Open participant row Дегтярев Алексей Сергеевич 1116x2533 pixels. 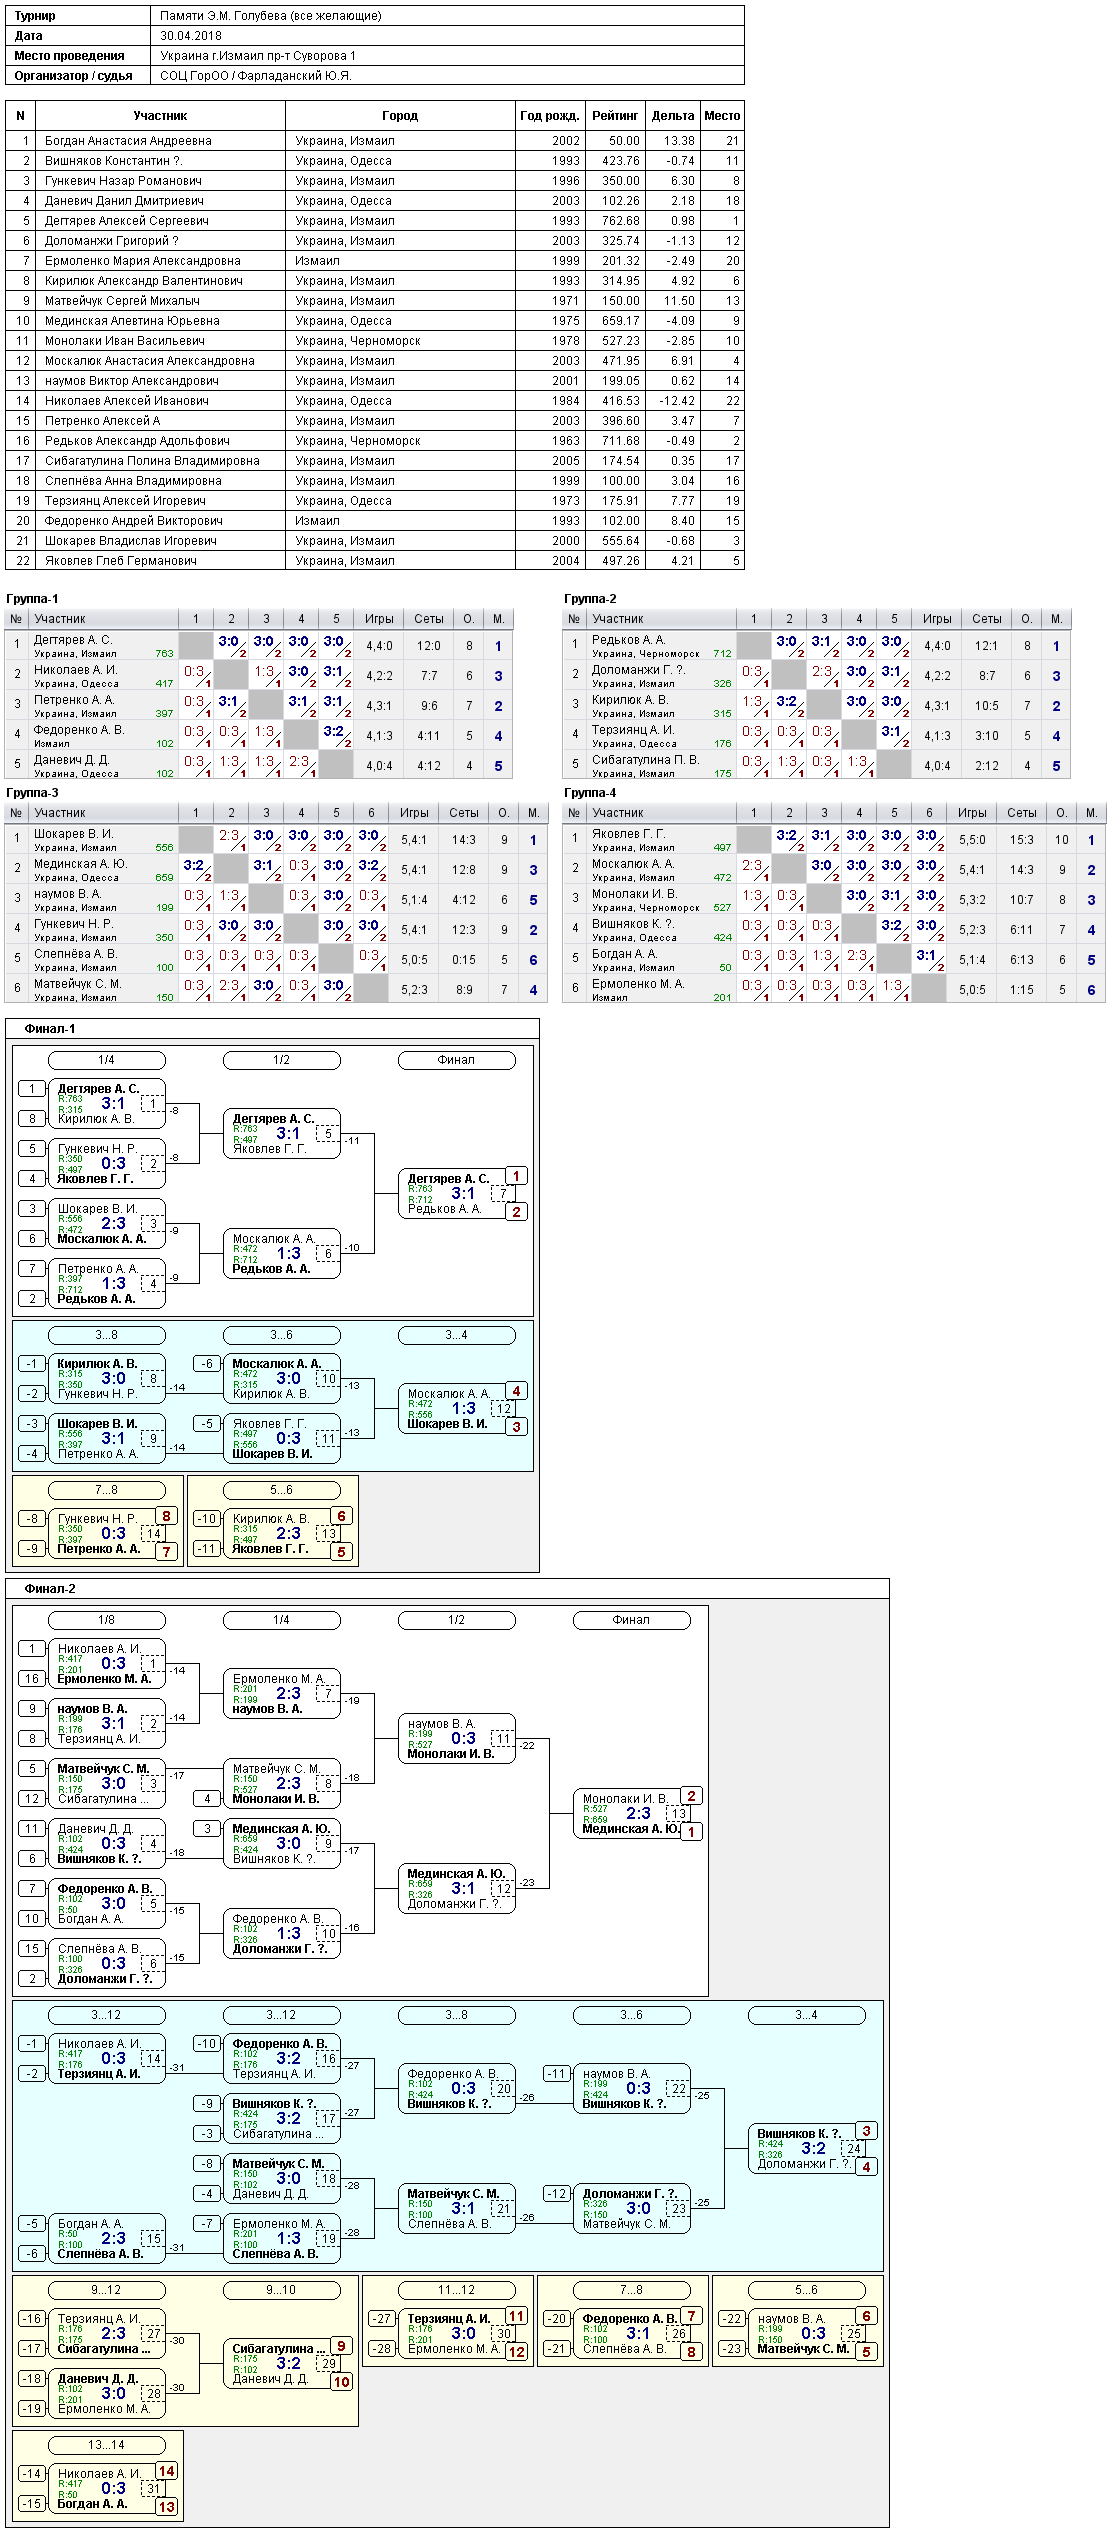coord(375,221)
